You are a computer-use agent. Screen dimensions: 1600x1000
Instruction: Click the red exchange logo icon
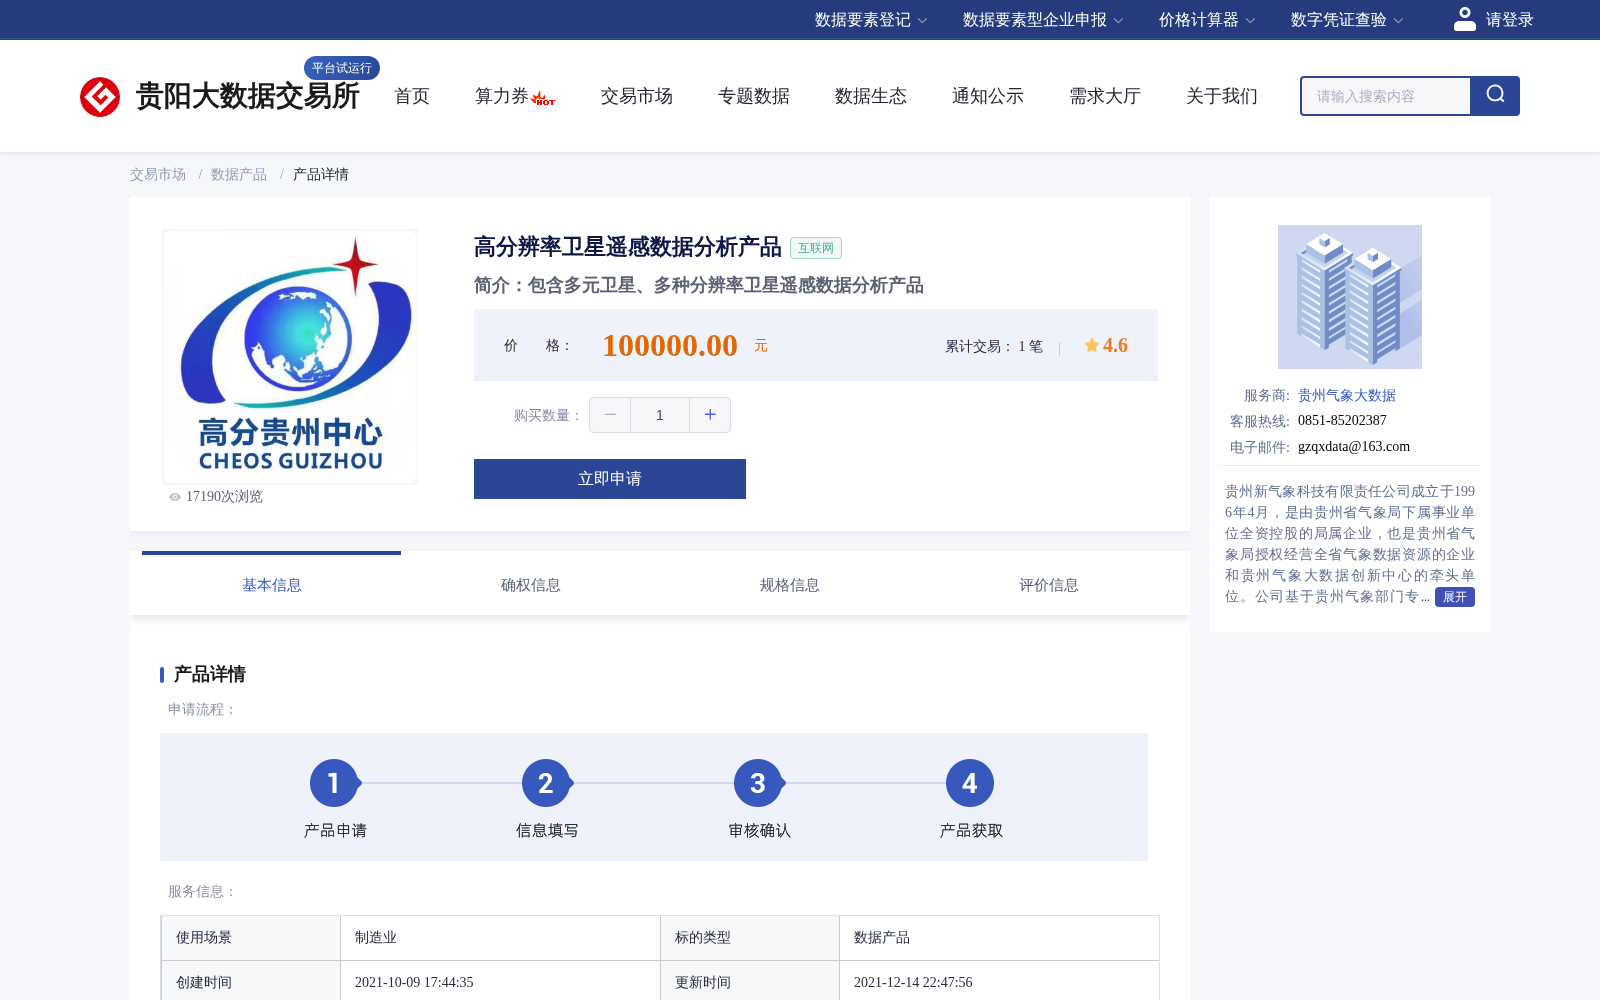100,97
